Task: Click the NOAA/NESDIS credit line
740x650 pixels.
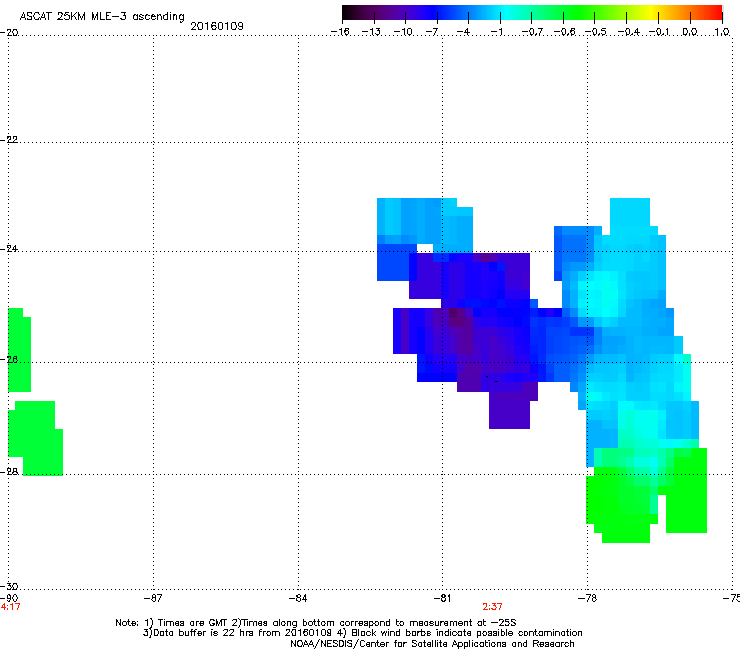Action: click(432, 644)
